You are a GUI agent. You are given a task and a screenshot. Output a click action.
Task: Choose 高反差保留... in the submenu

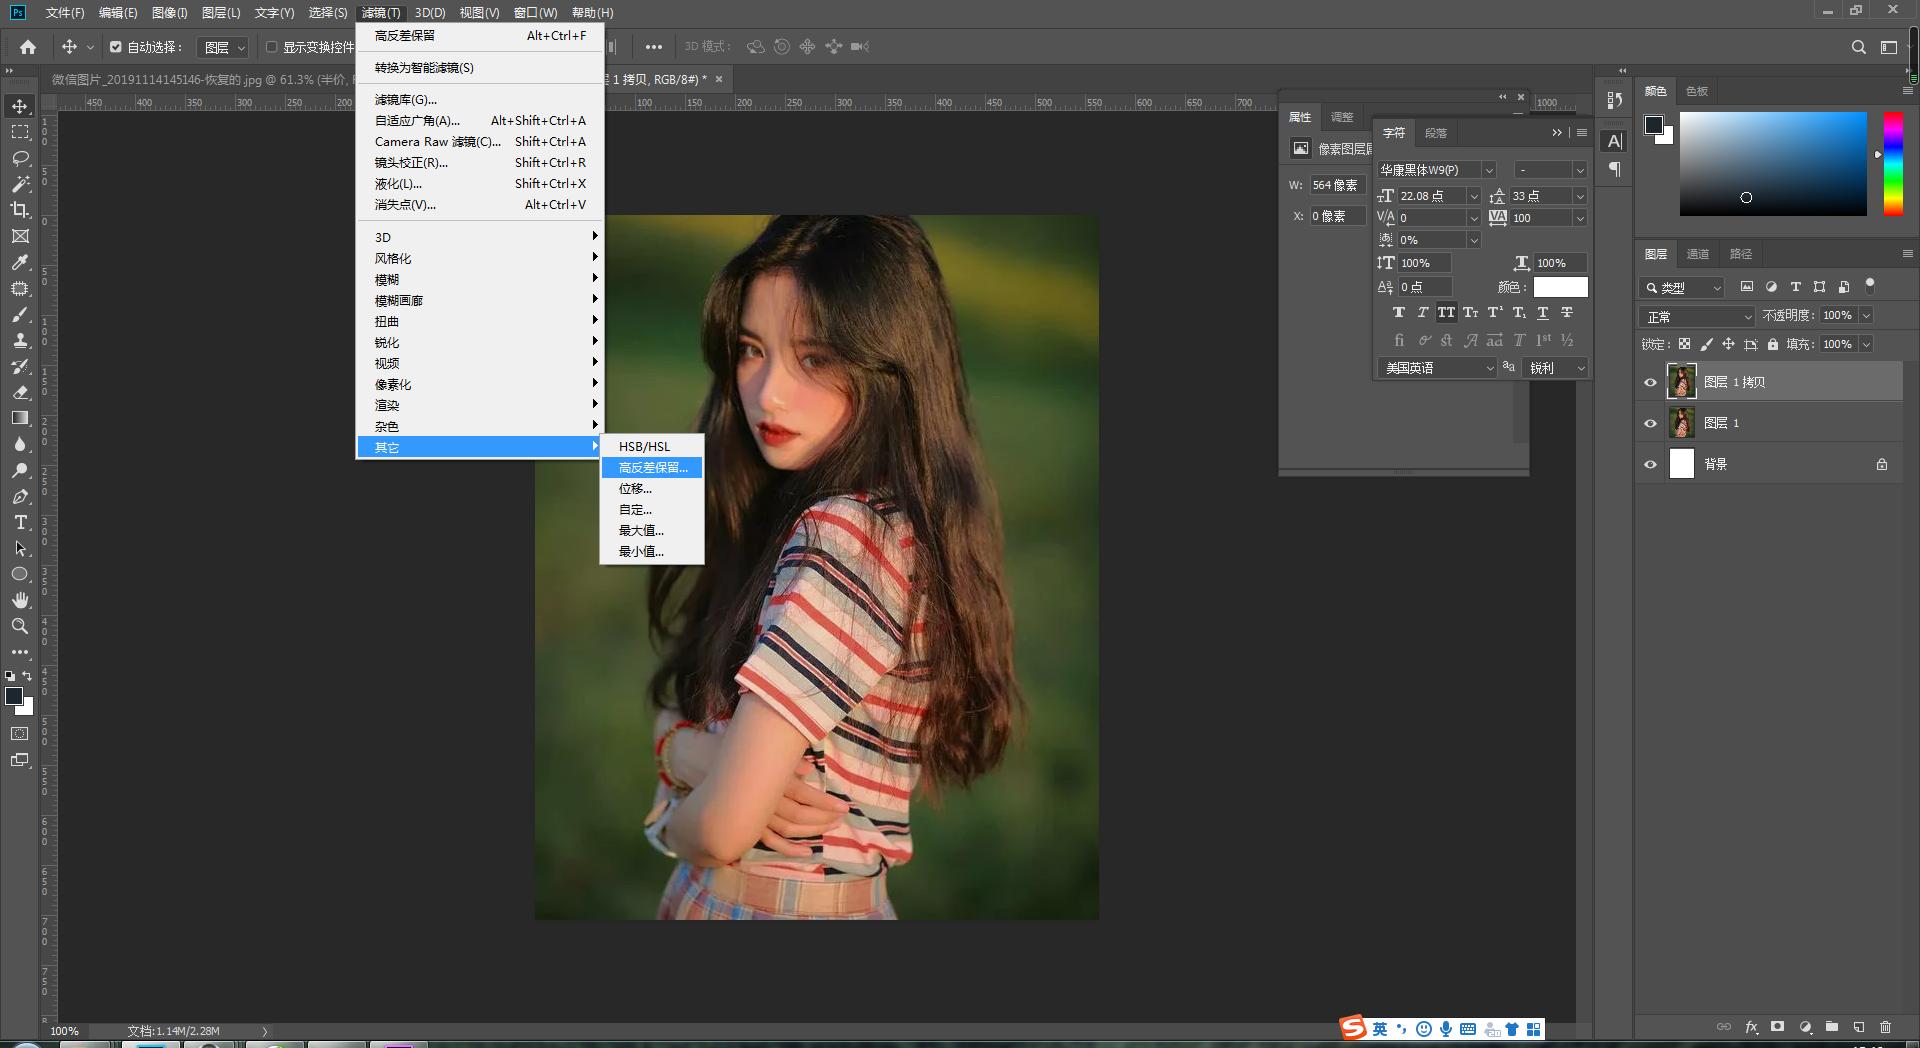click(x=652, y=468)
